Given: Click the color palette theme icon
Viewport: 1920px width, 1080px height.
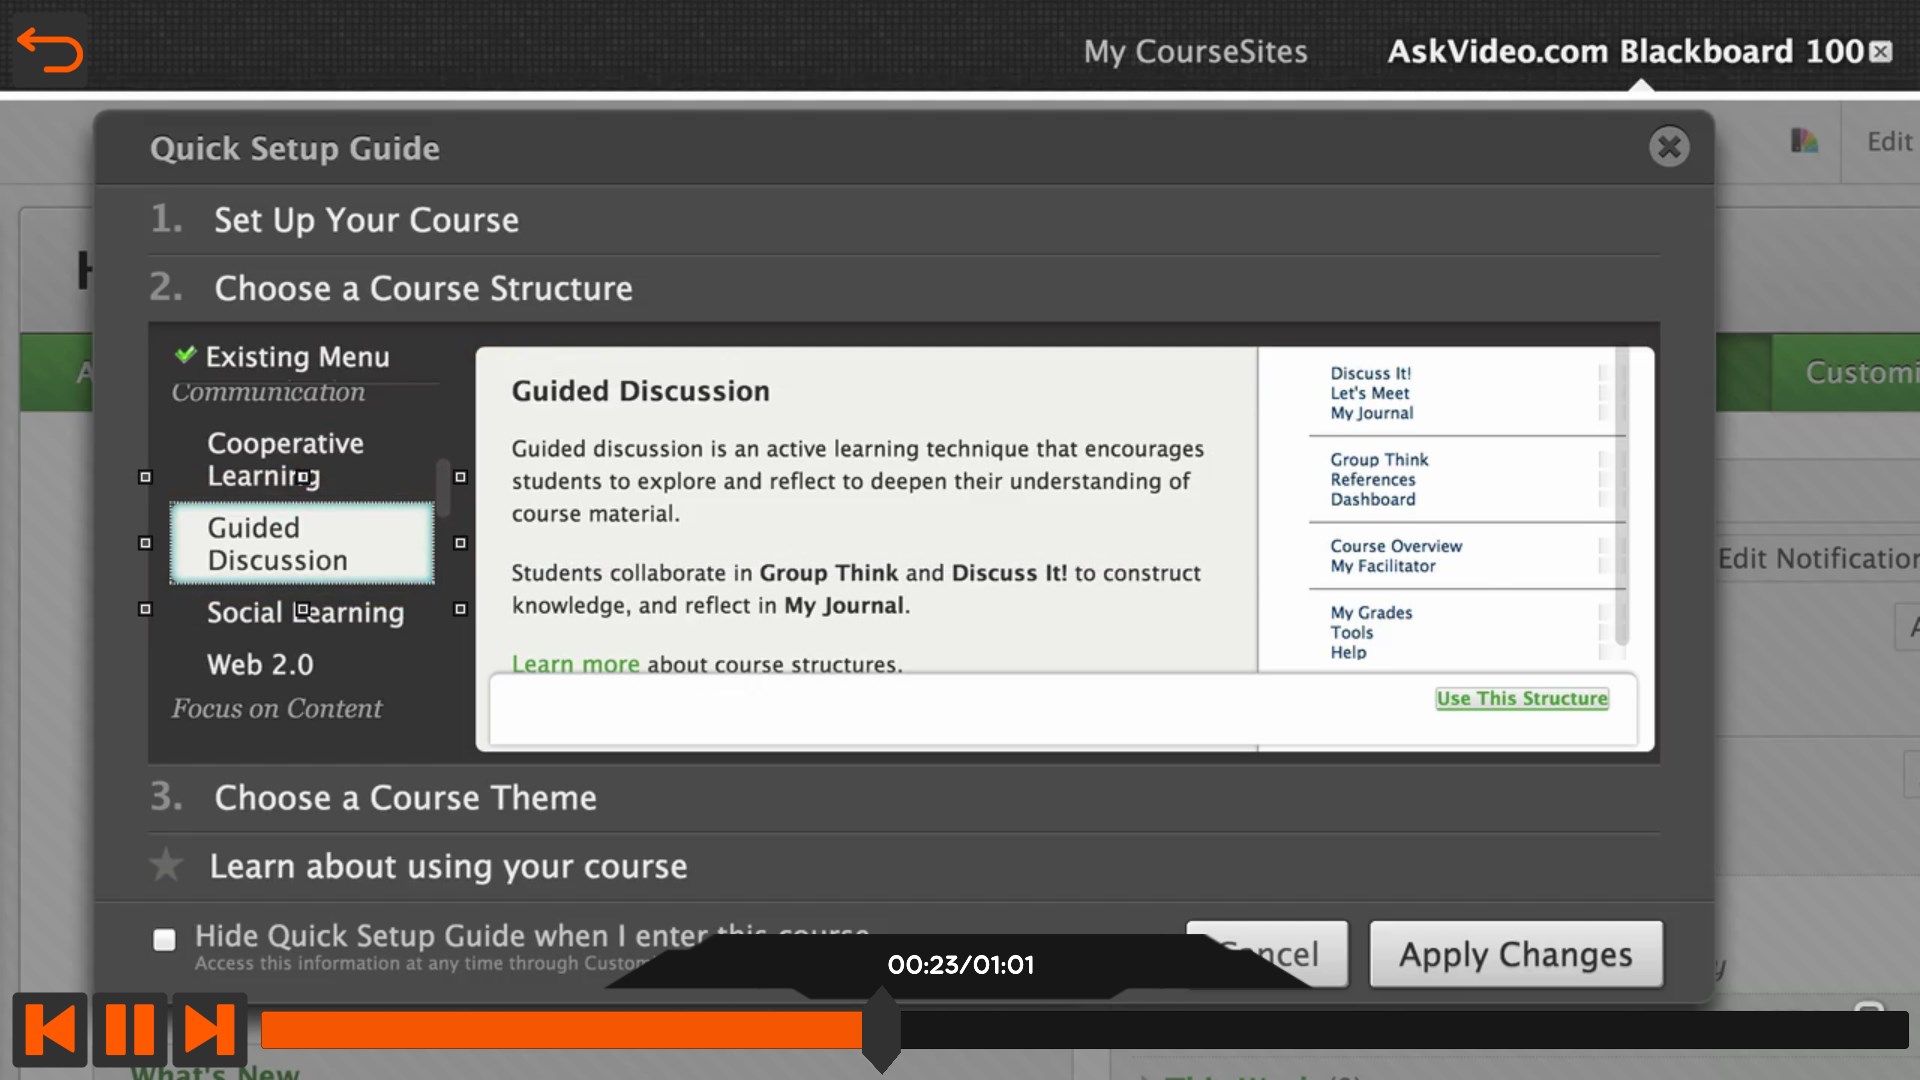Looking at the screenshot, I should tap(1803, 141).
